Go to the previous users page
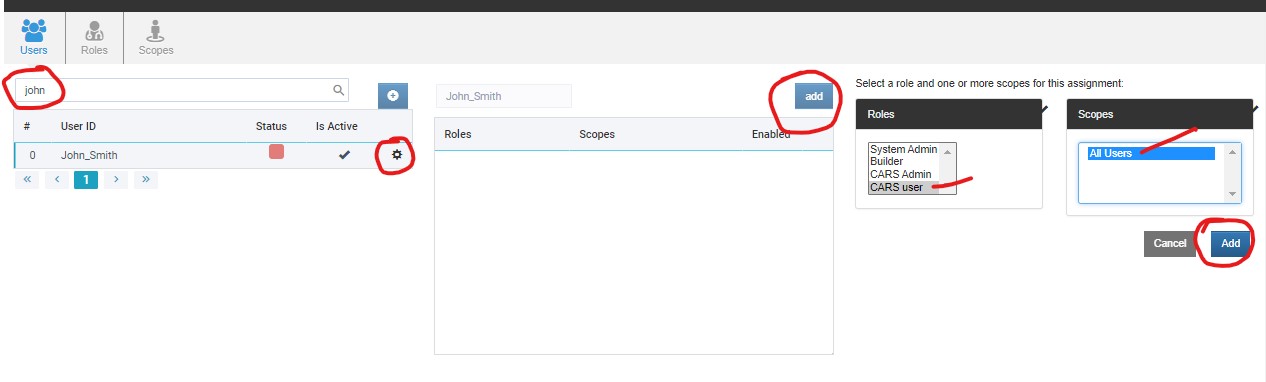1266x382 pixels. [57, 180]
